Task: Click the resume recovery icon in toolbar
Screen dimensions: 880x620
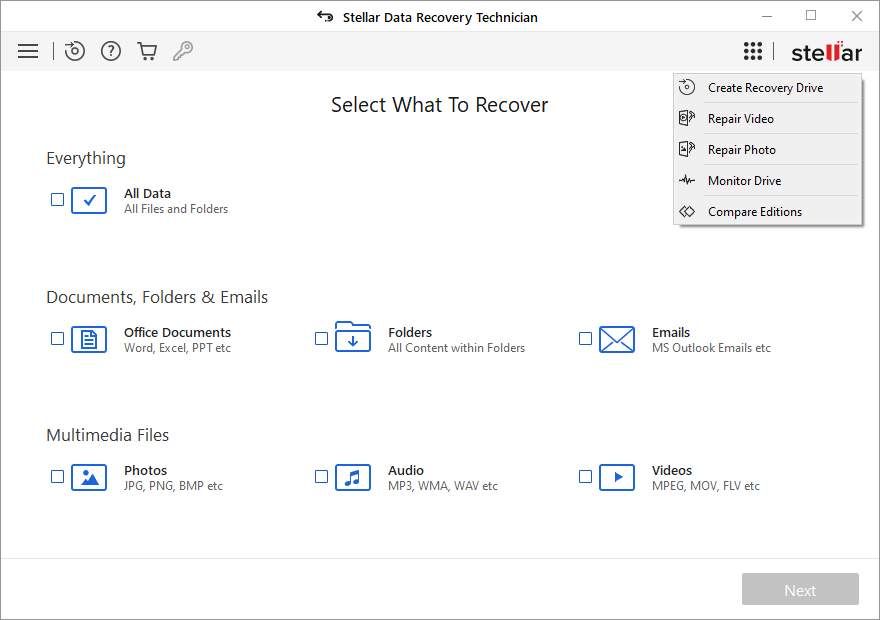Action: pyautogui.click(x=75, y=51)
